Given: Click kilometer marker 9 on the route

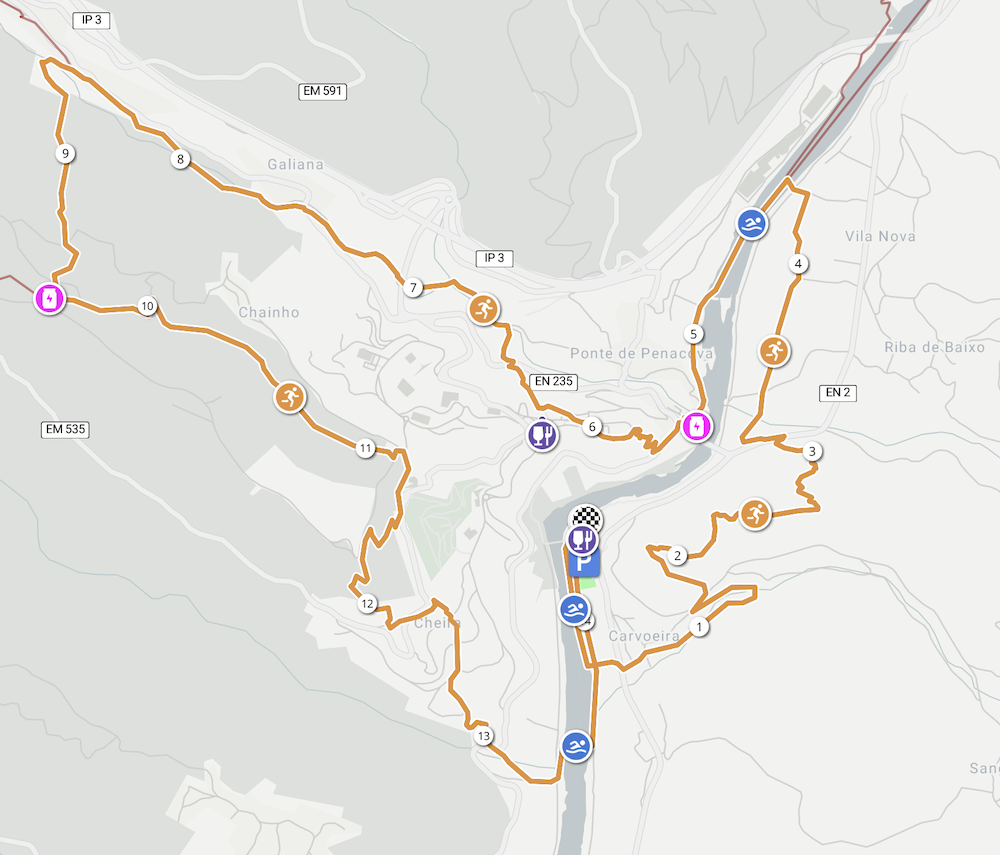Looking at the screenshot, I should pyautogui.click(x=65, y=153).
